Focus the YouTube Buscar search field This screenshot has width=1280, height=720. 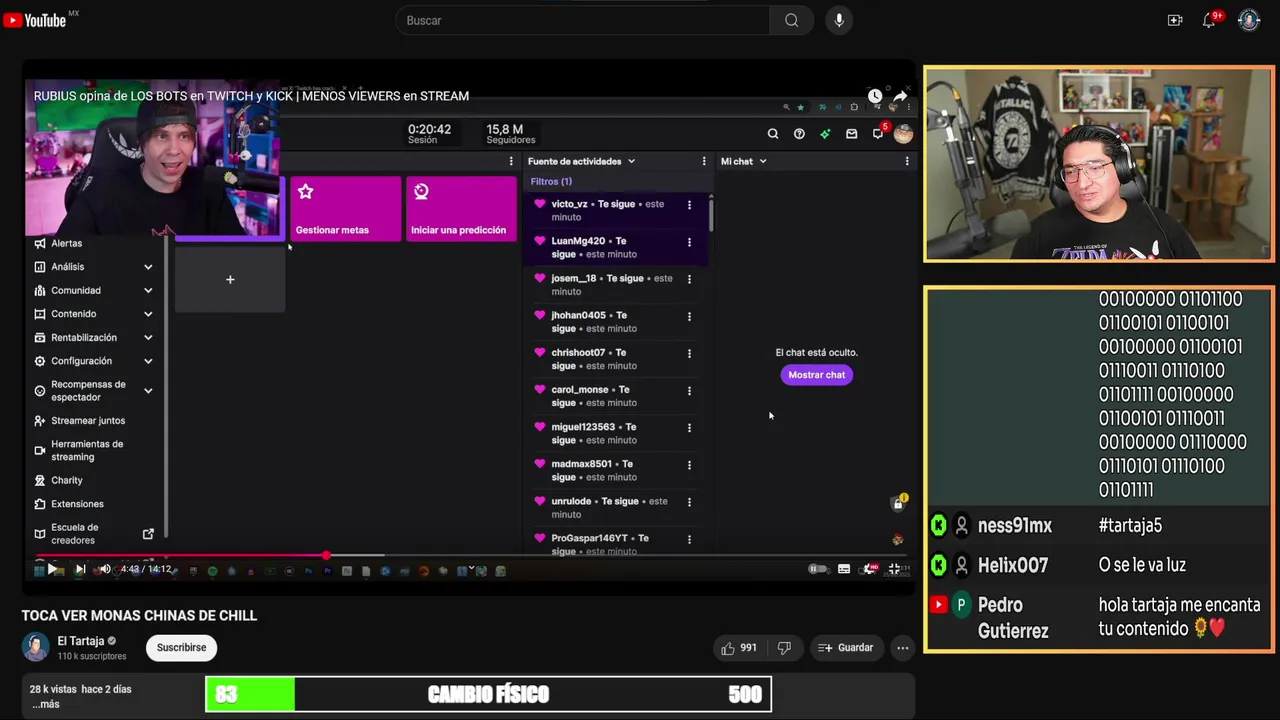click(x=582, y=20)
